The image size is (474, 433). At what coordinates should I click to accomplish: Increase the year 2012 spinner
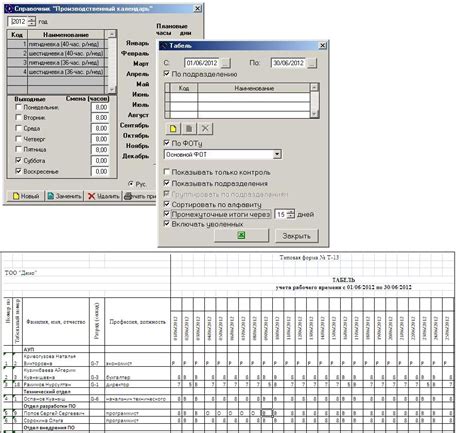point(32,19)
